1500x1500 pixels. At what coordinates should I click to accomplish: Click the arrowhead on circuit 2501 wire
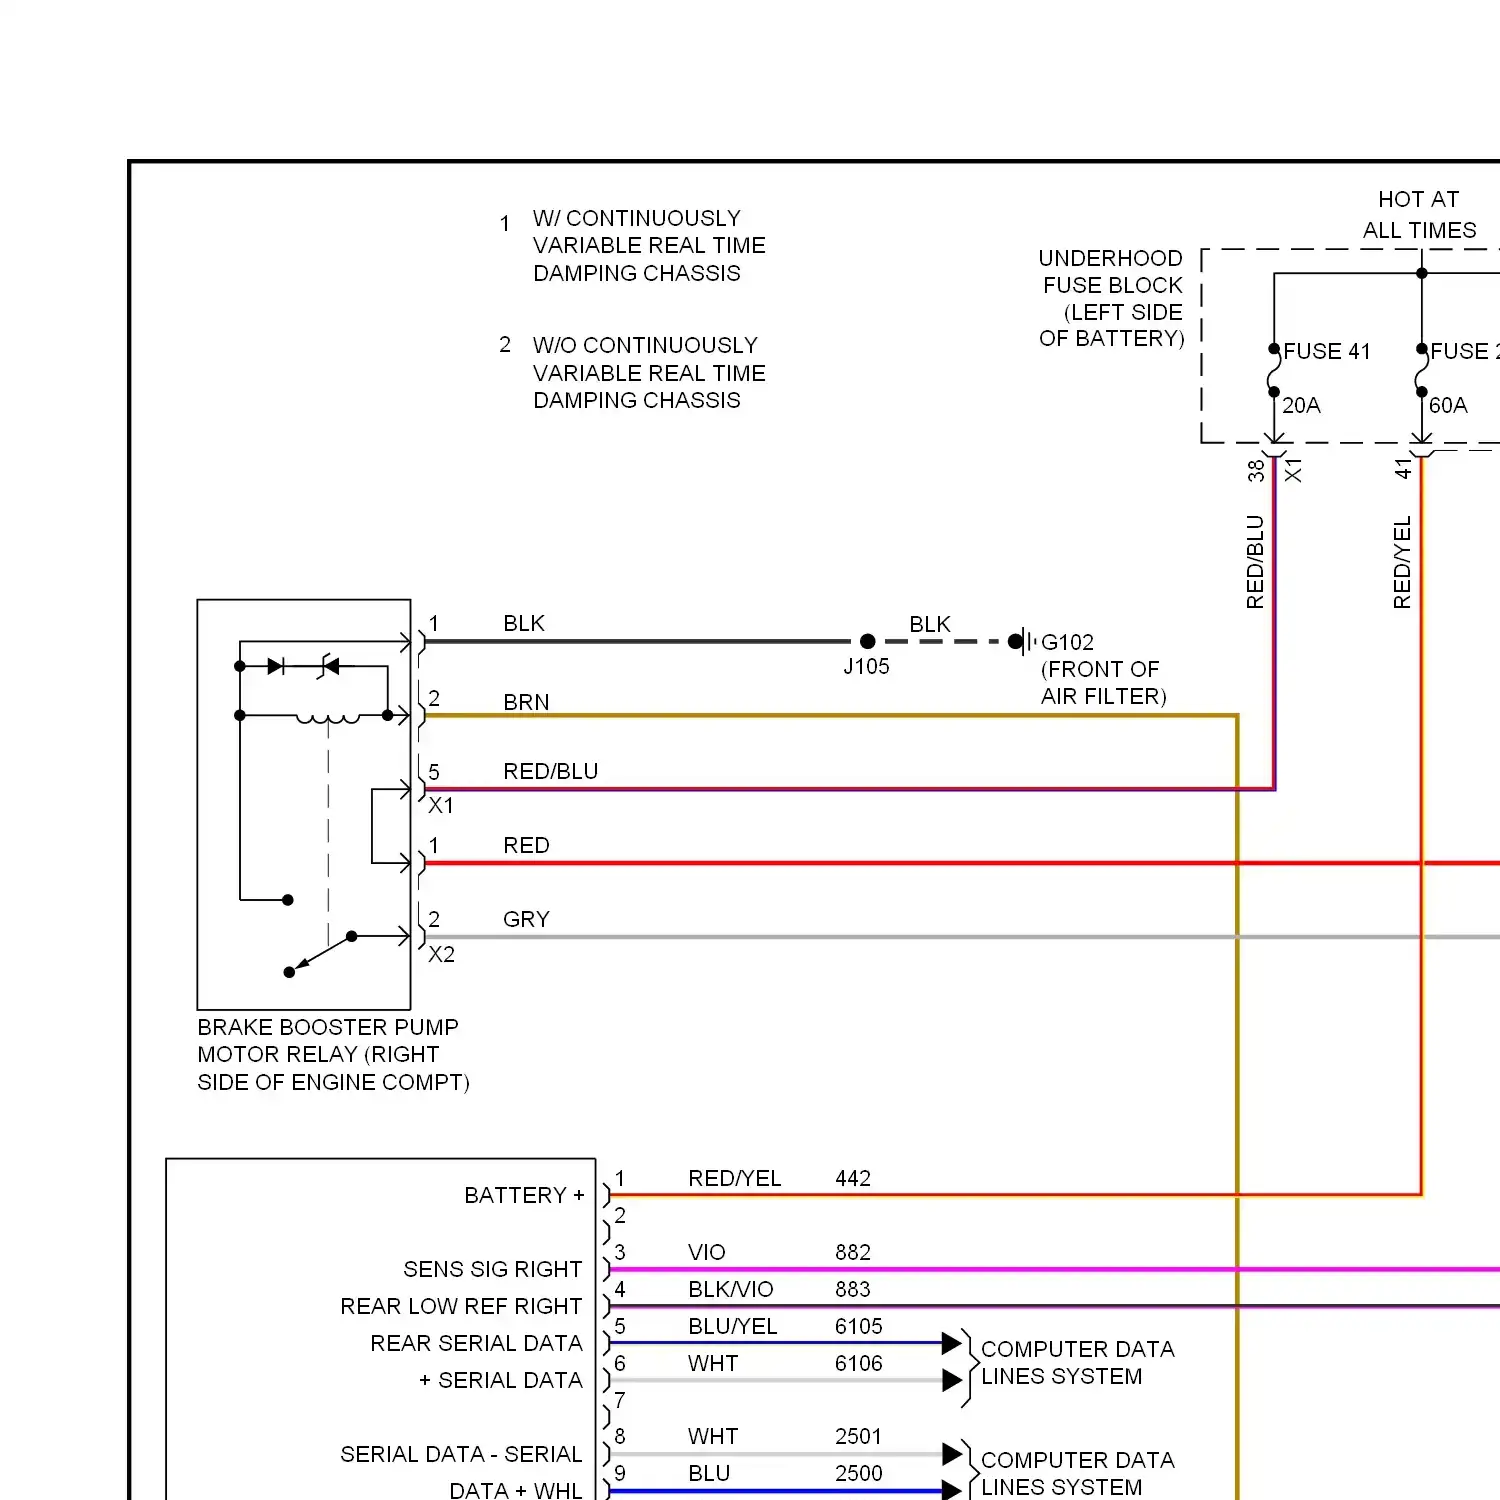point(952,1454)
